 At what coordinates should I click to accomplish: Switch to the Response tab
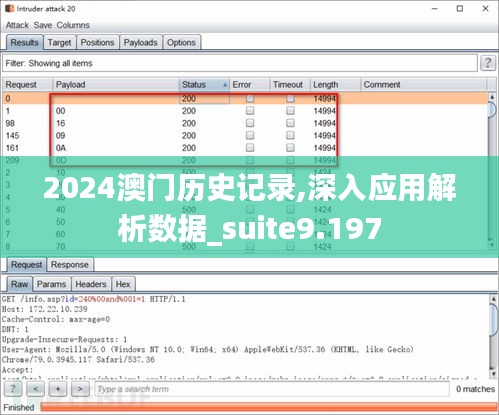point(70,265)
